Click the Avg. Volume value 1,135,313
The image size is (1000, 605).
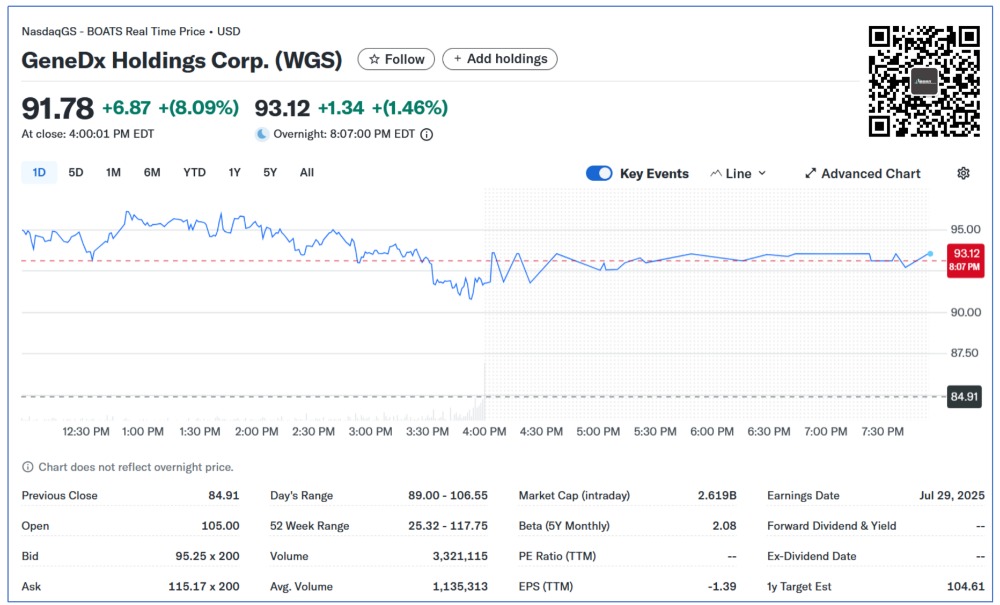tap(460, 587)
